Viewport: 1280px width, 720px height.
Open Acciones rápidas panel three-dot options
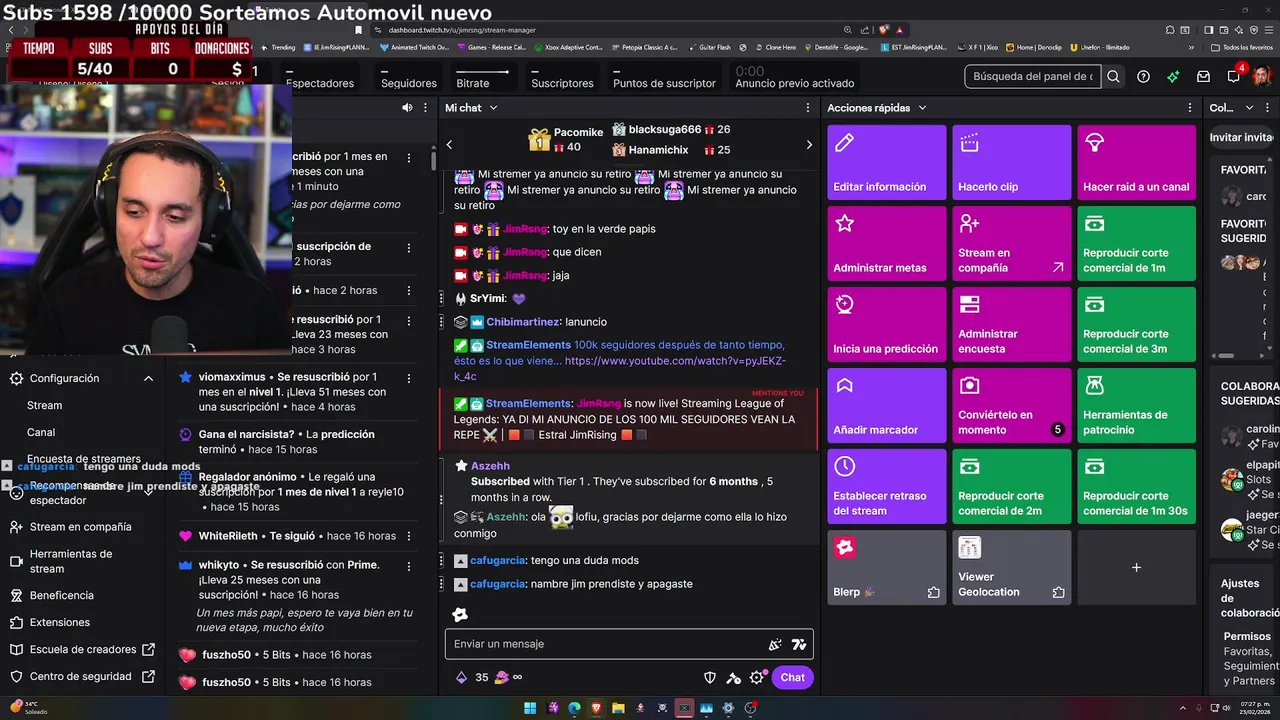[x=1190, y=107]
